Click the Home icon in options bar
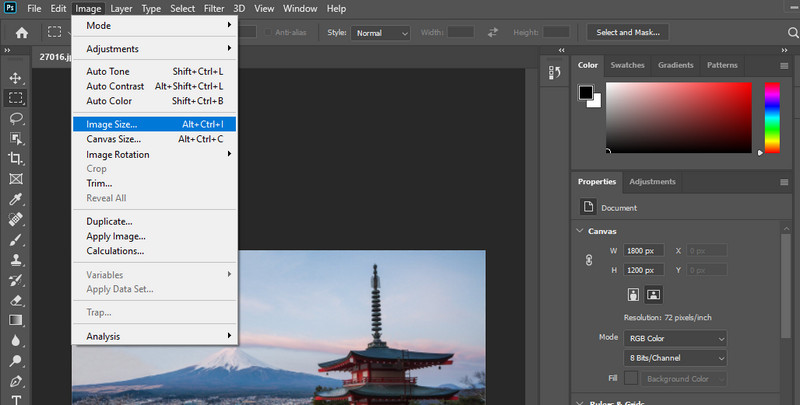The width and height of the screenshot is (800, 405). click(x=20, y=33)
